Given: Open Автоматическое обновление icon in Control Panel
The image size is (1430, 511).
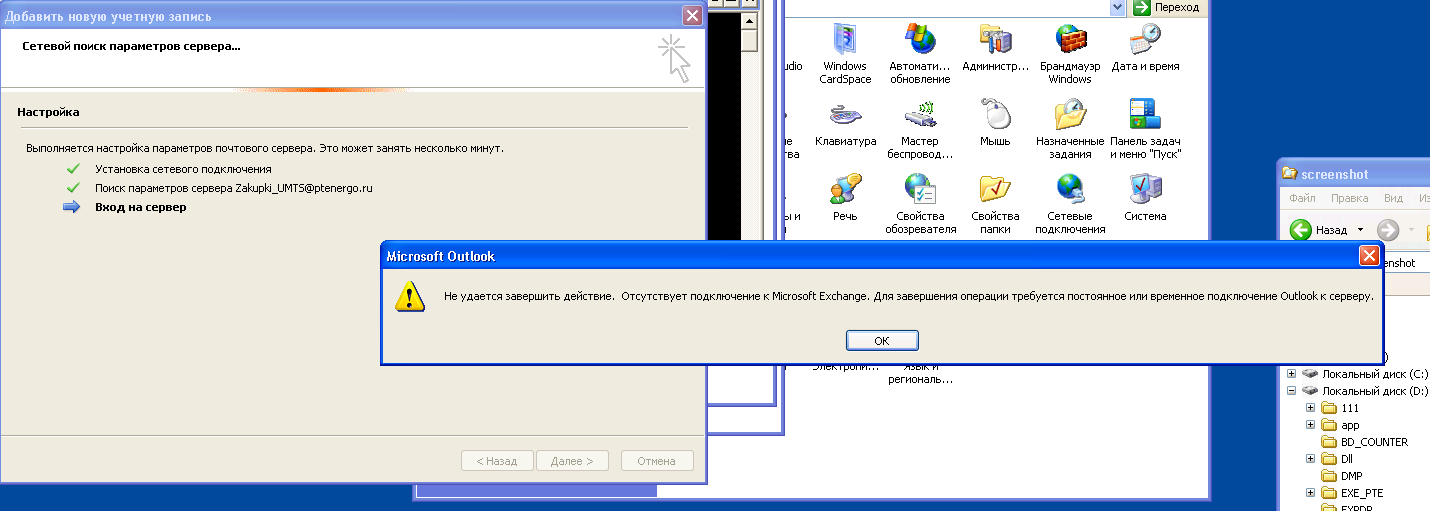Looking at the screenshot, I should coord(919,53).
